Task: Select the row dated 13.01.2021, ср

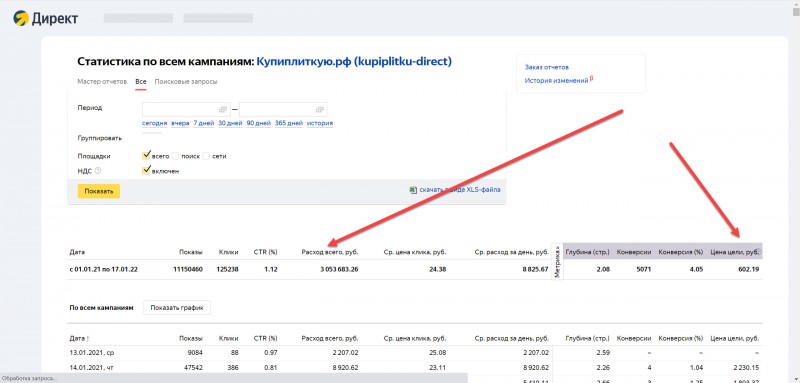Action: pos(414,352)
